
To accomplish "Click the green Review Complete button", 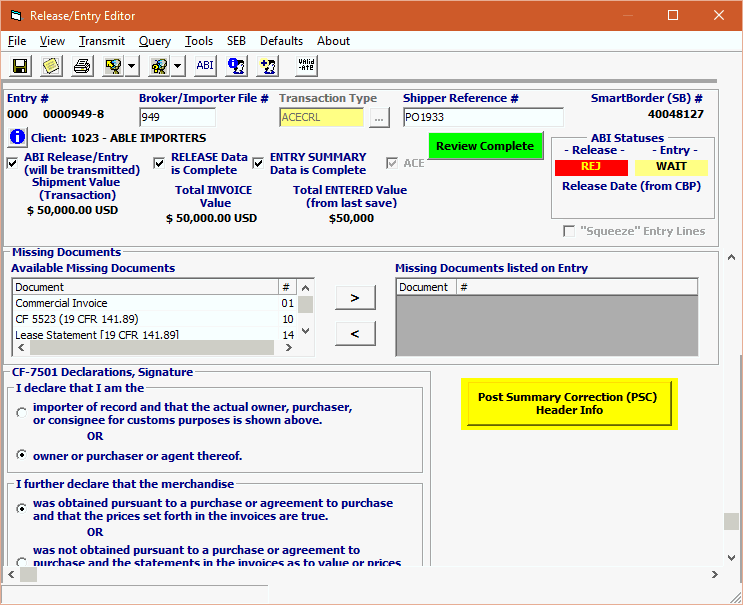I will click(x=485, y=146).
